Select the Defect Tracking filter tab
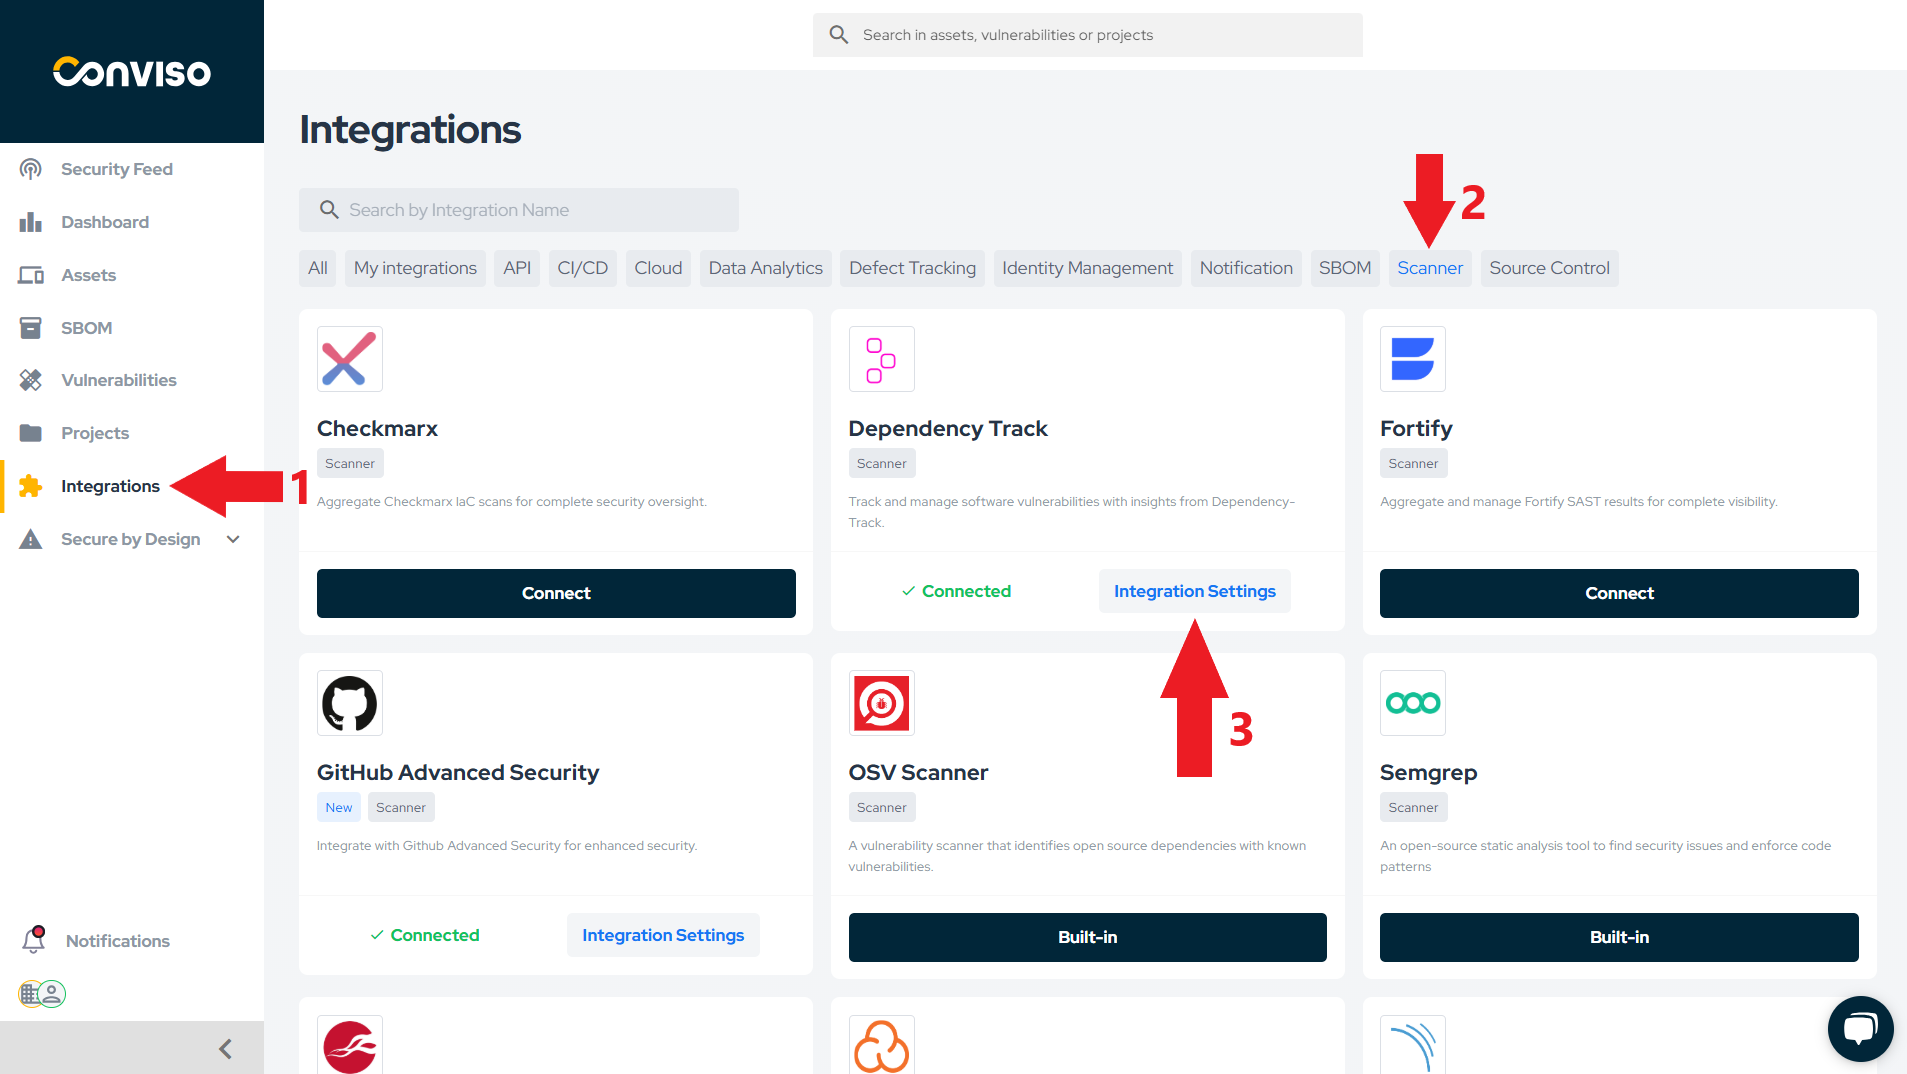 tap(912, 268)
